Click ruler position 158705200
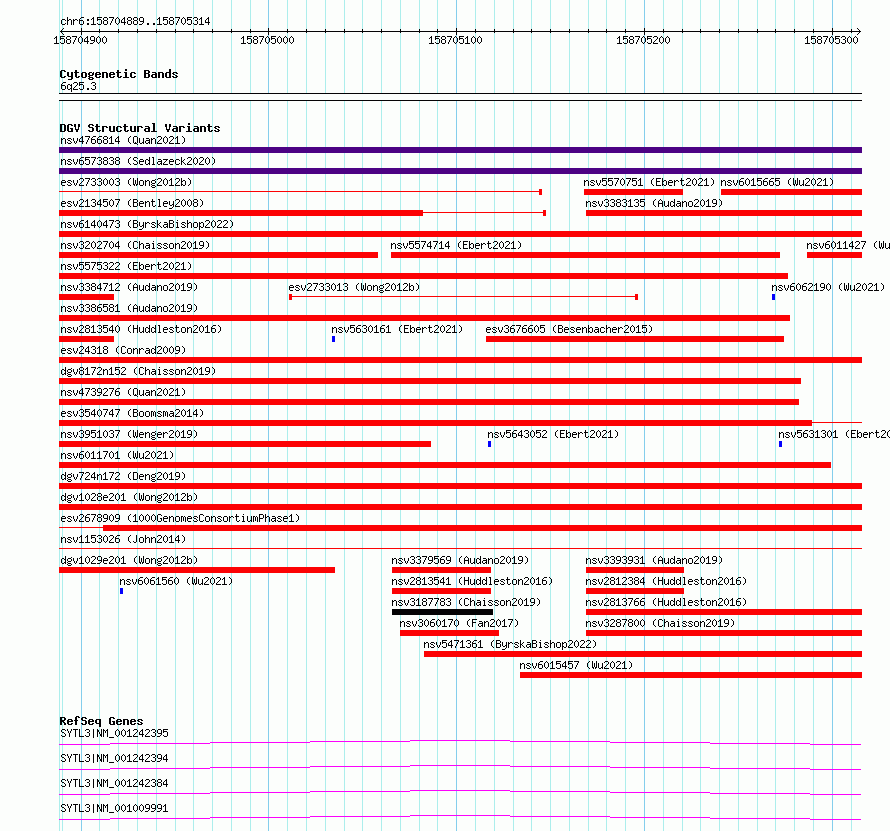 (643, 40)
